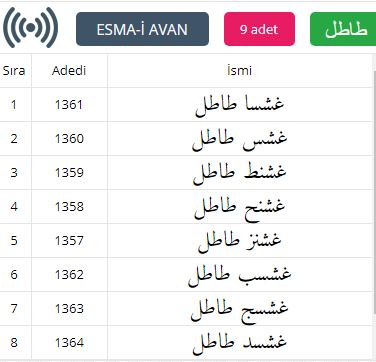Click the İsmi column header
376x362 pixels.
point(239,71)
